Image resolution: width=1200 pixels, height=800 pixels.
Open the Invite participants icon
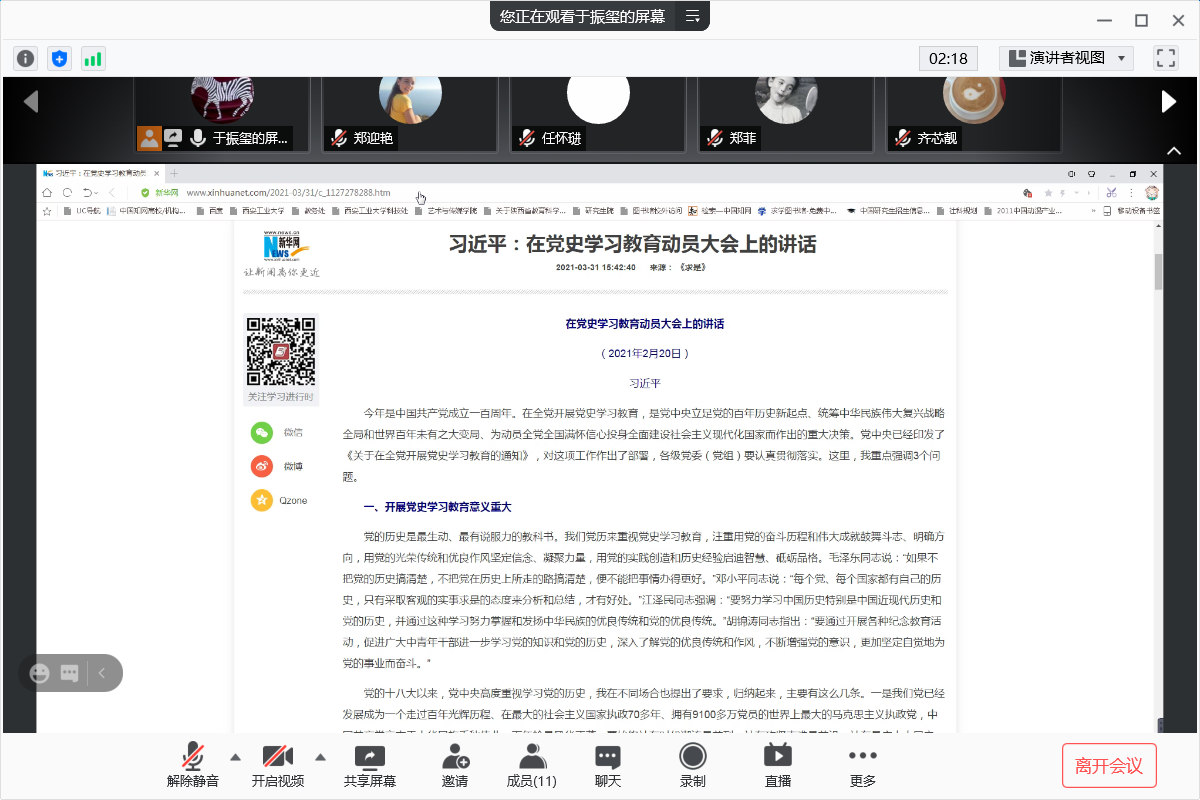click(x=455, y=765)
